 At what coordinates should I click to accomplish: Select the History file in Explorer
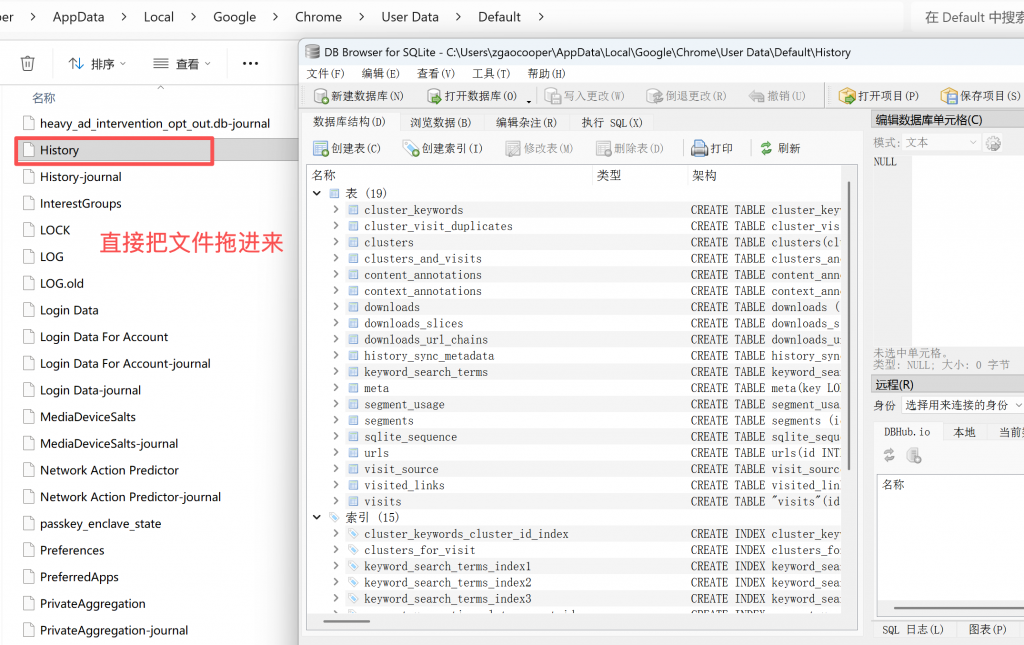click(x=60, y=150)
